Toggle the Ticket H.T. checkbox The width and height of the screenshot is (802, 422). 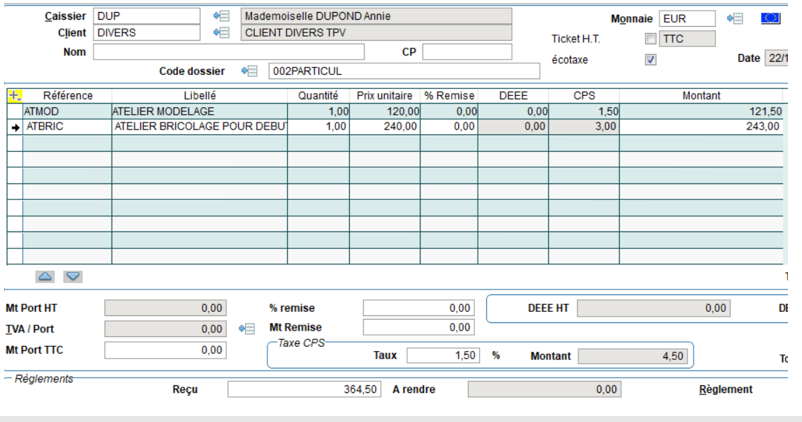(651, 39)
